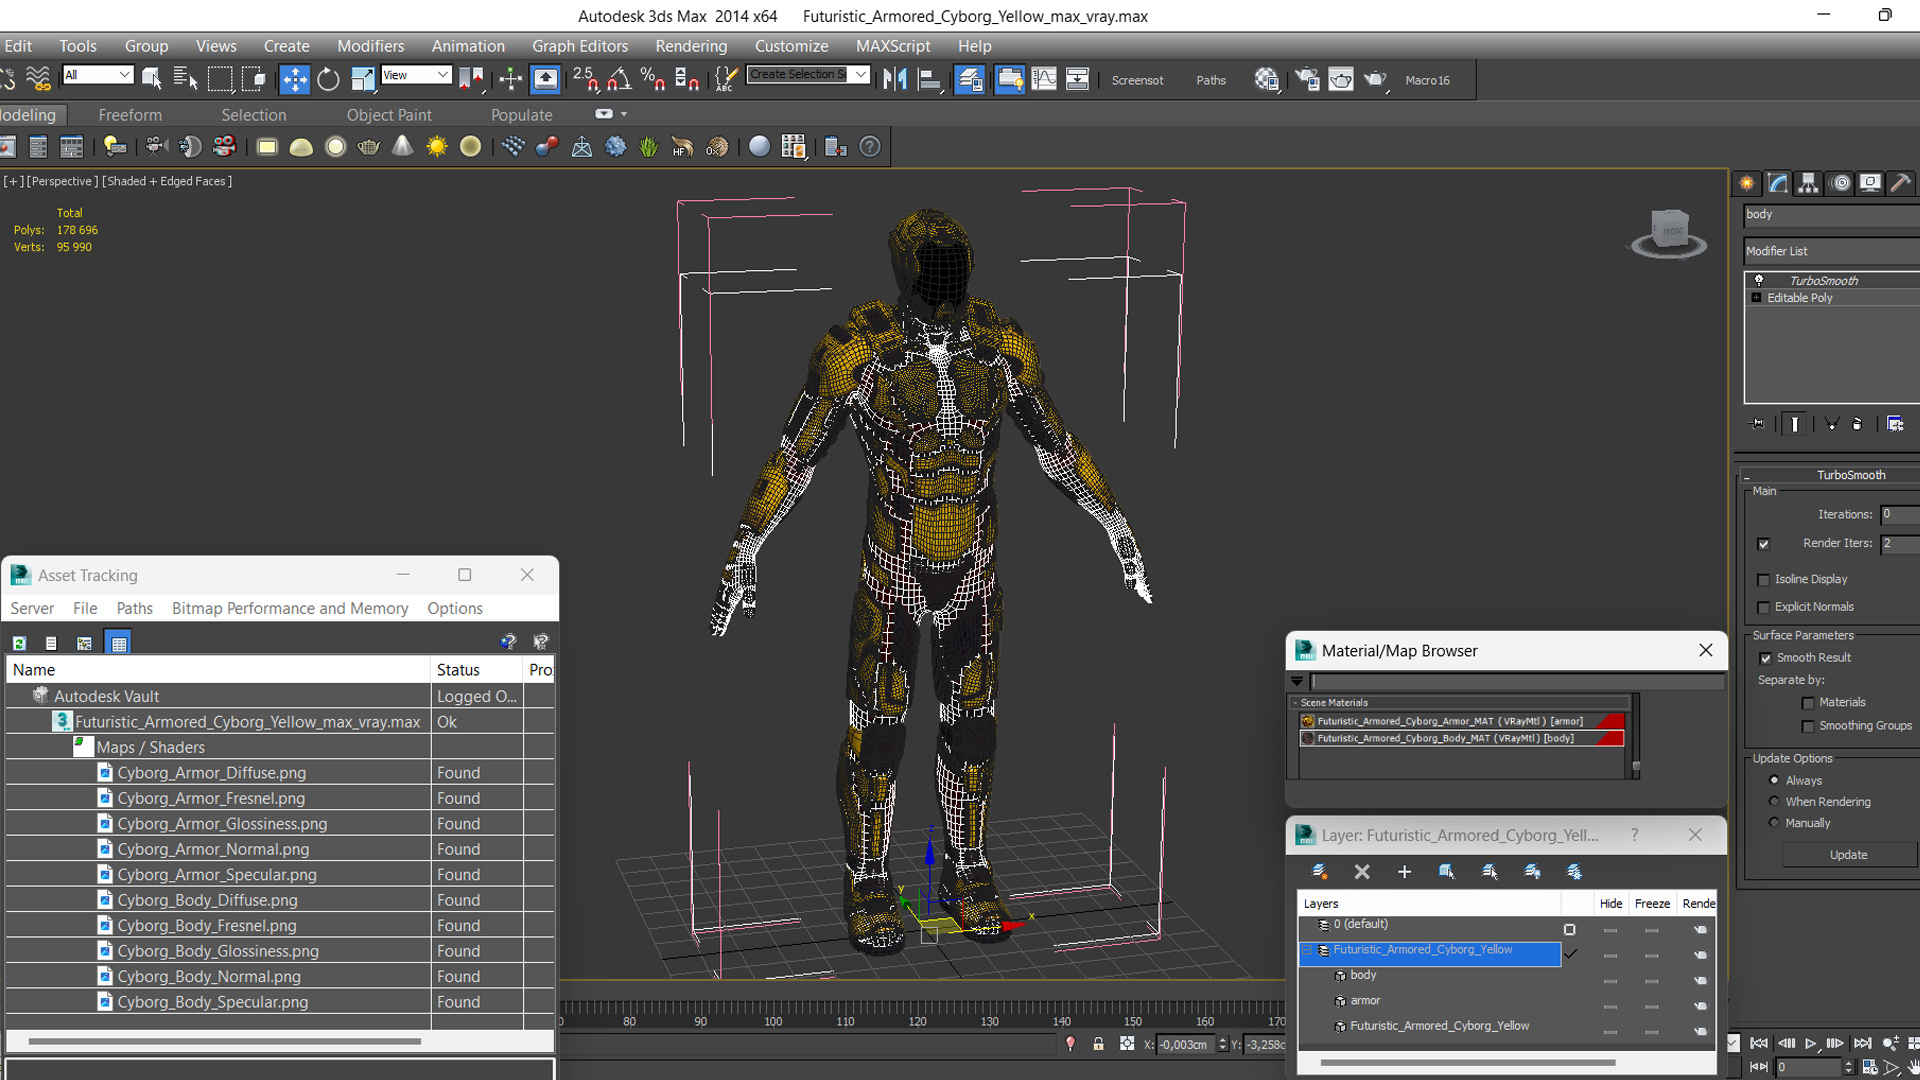
Task: Enable Explicit Normals checkbox
Action: (1764, 608)
